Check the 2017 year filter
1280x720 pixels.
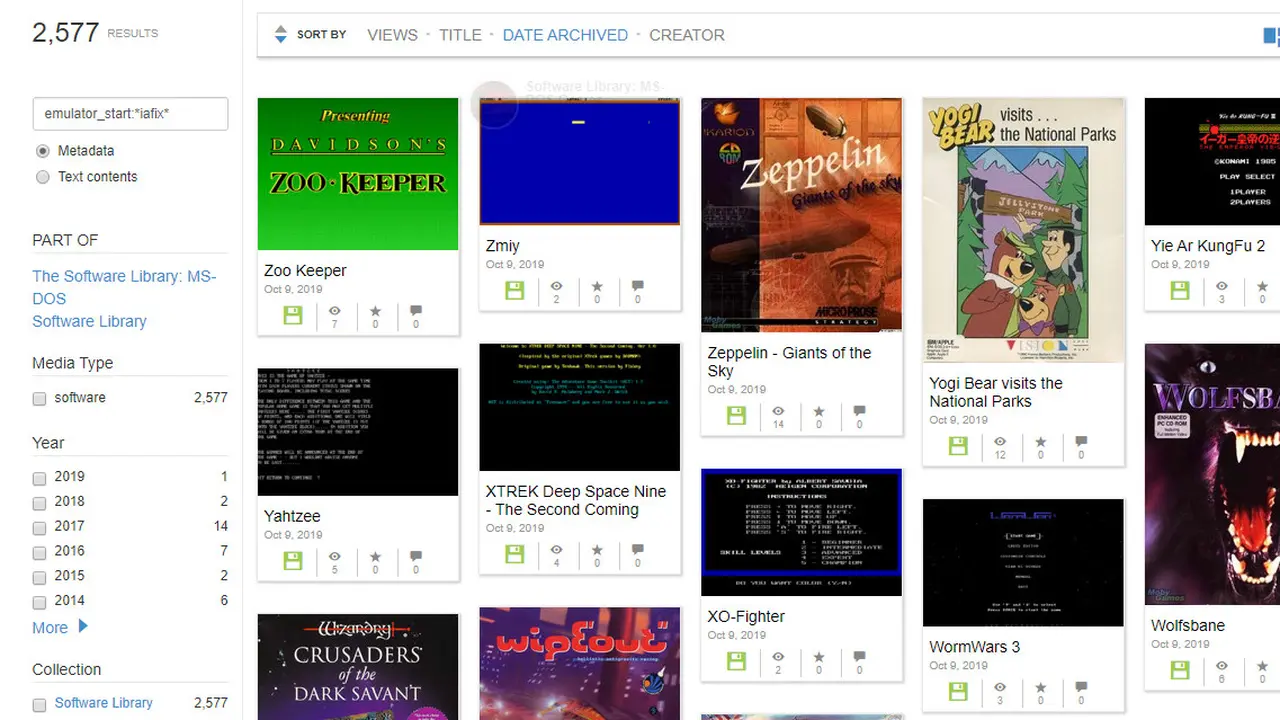(40, 528)
